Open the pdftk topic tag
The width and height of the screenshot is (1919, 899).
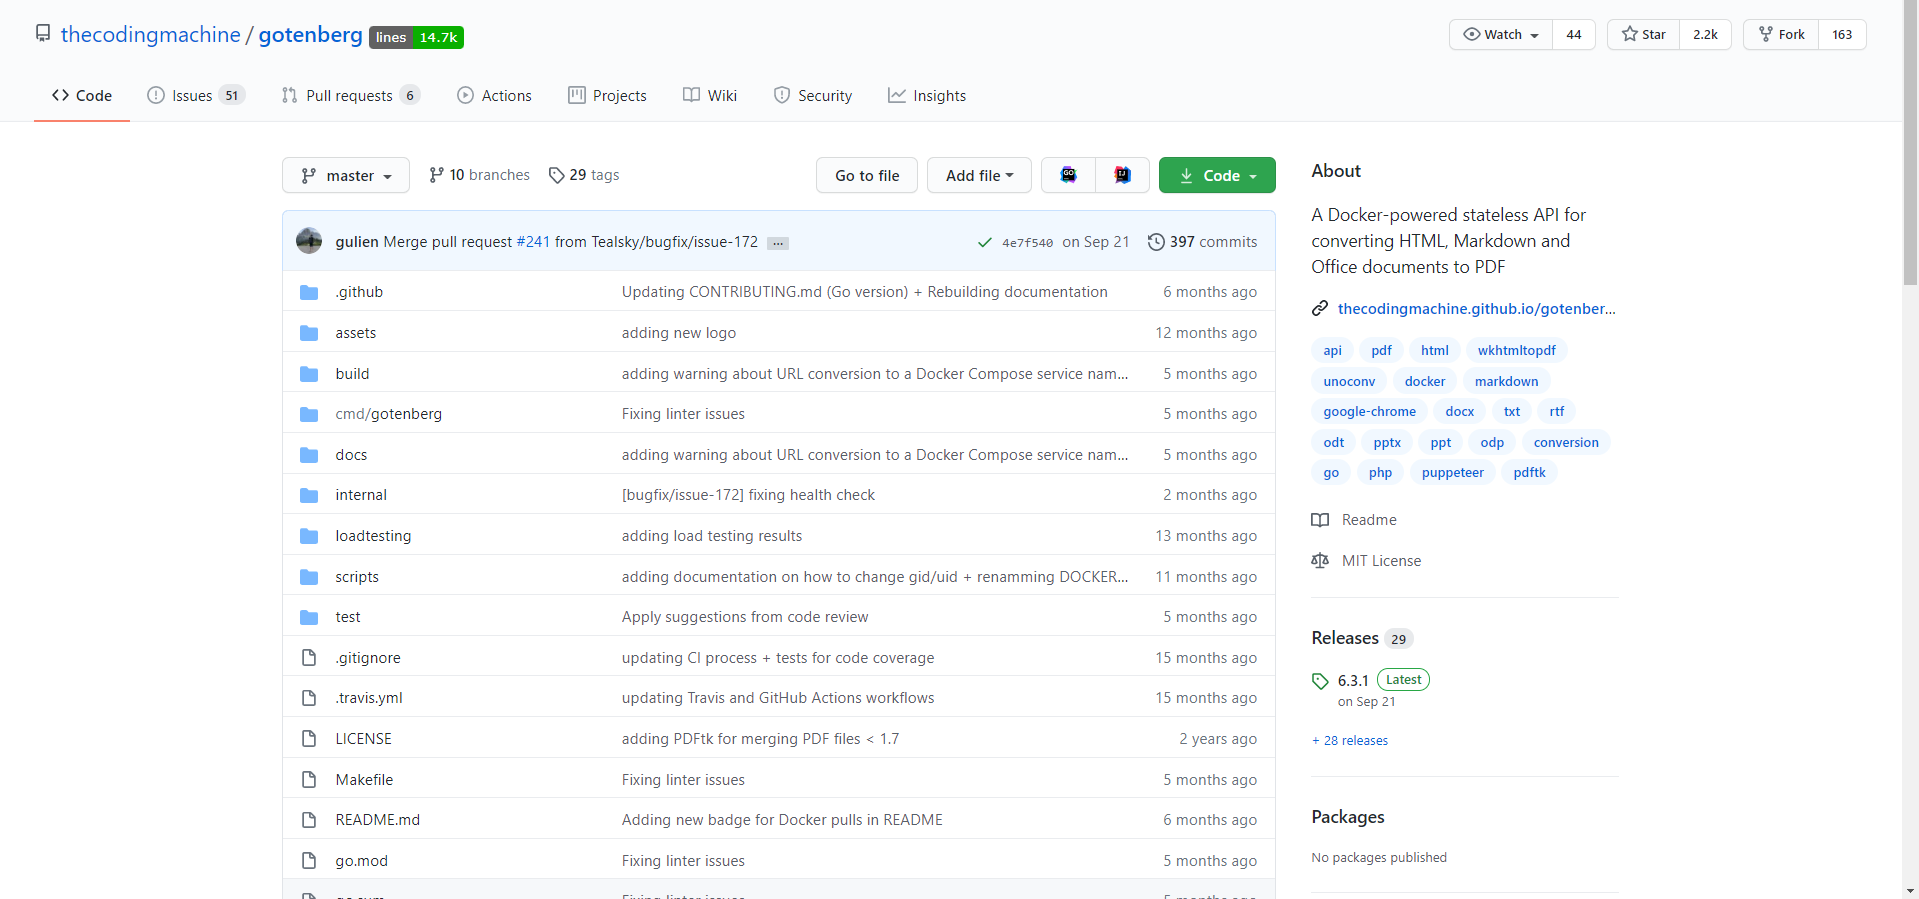pyautogui.click(x=1529, y=472)
